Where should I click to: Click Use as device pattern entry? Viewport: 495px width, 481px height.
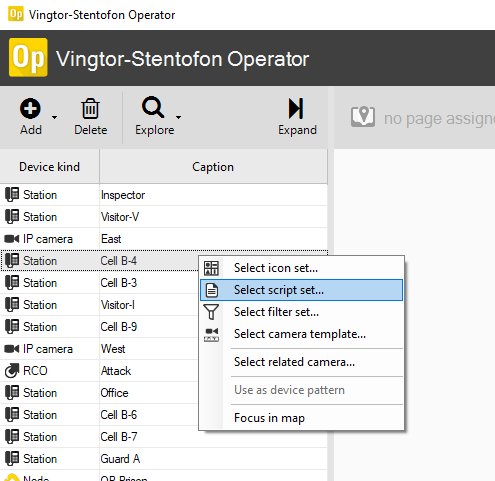click(x=302, y=390)
